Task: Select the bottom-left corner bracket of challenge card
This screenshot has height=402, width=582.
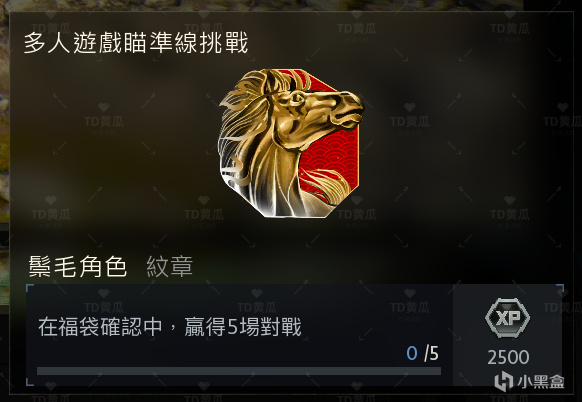Action: [x=30, y=382]
